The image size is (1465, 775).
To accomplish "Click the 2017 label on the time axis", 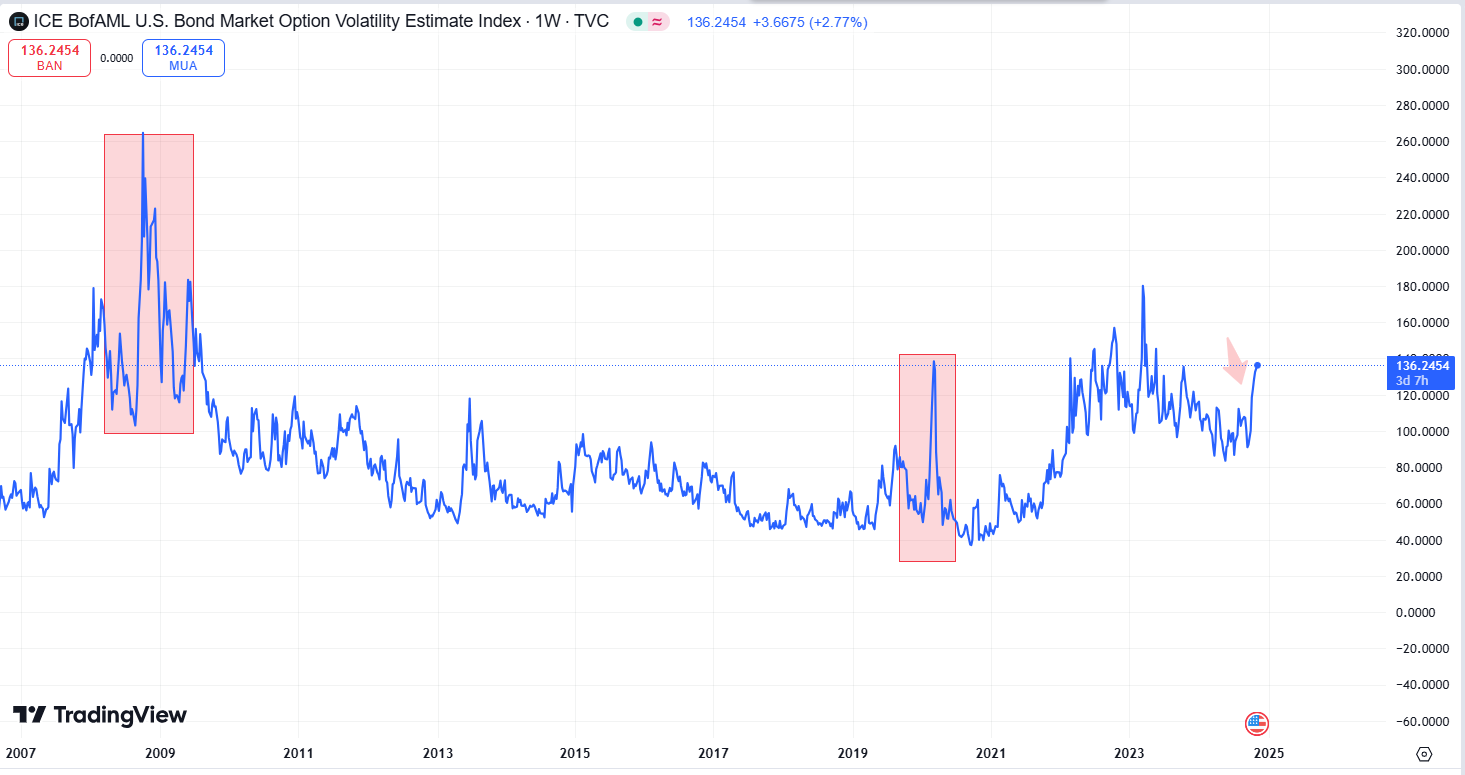I will click(x=713, y=753).
